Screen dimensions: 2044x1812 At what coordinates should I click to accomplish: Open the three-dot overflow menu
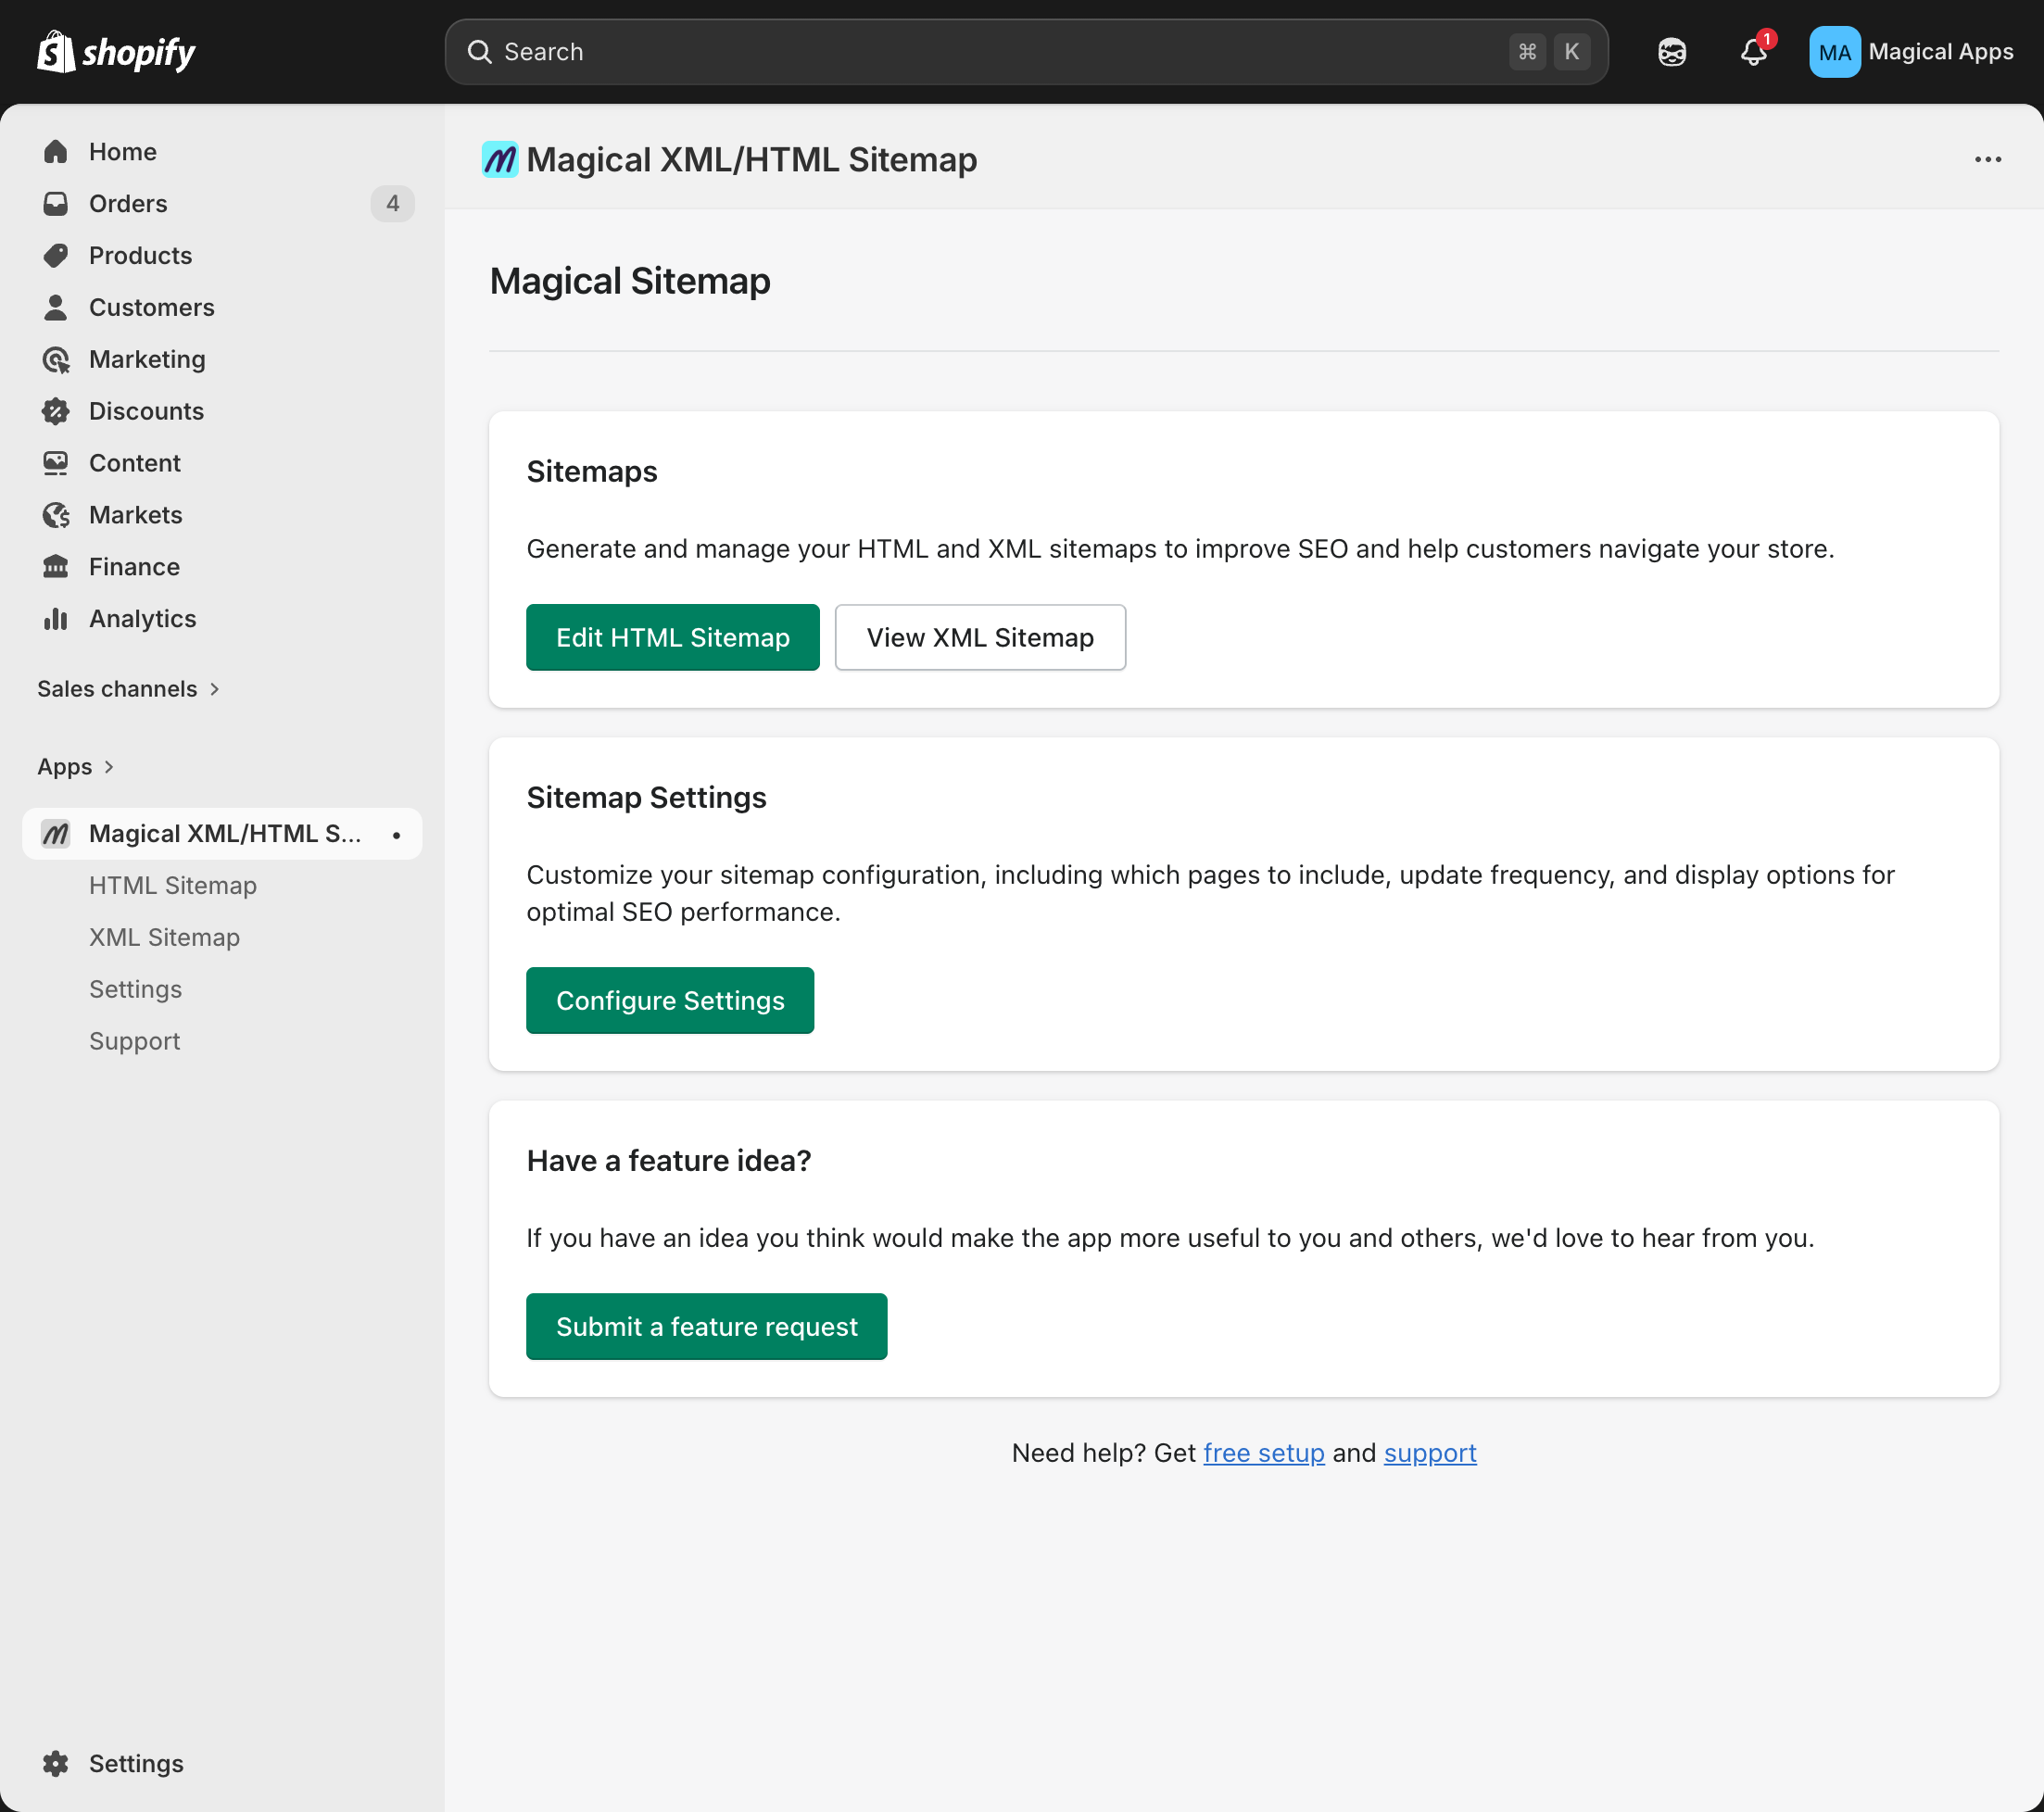[x=1987, y=159]
